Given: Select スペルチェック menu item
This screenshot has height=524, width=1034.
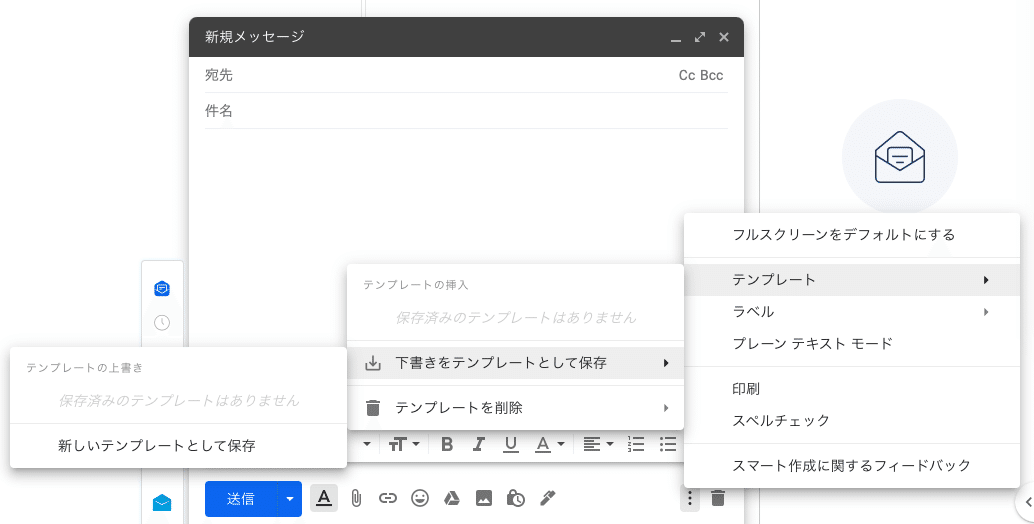Looking at the screenshot, I should point(852,421).
